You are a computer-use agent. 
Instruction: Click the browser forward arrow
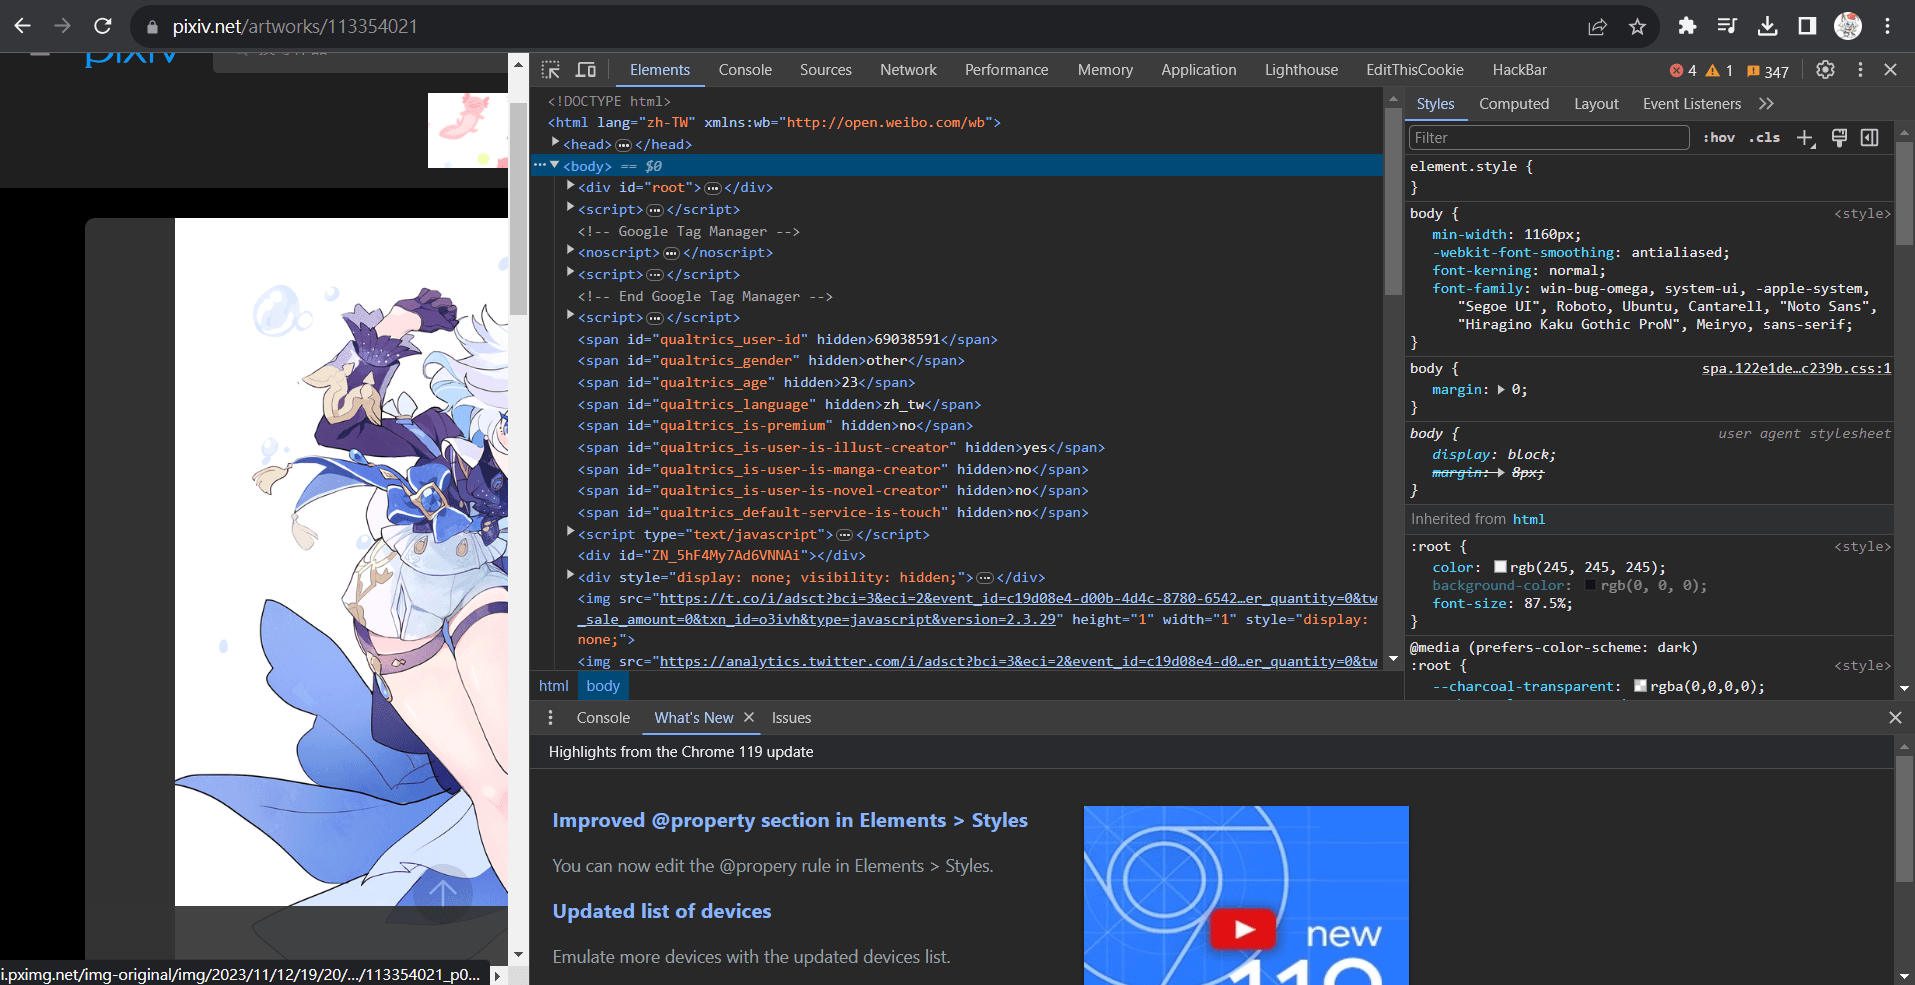click(x=62, y=26)
